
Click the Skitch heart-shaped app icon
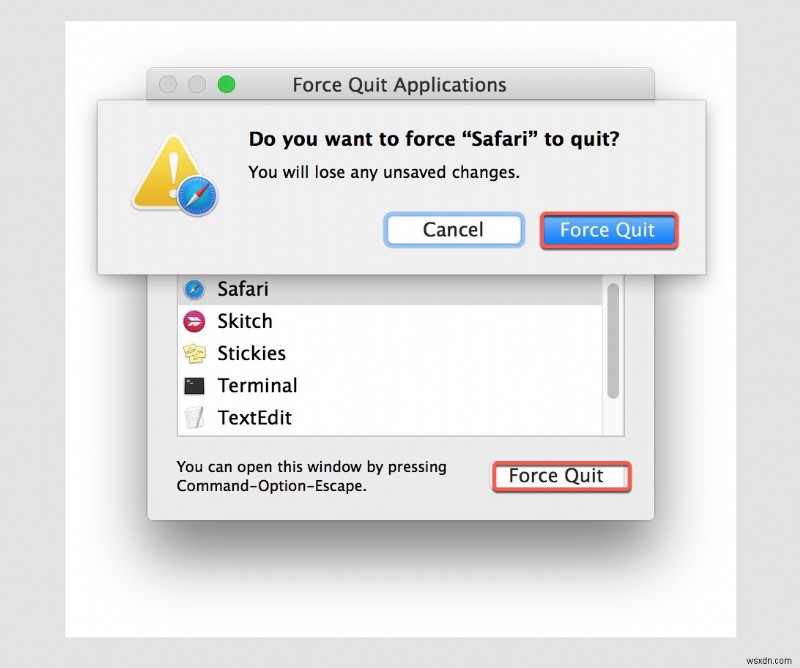tap(196, 321)
